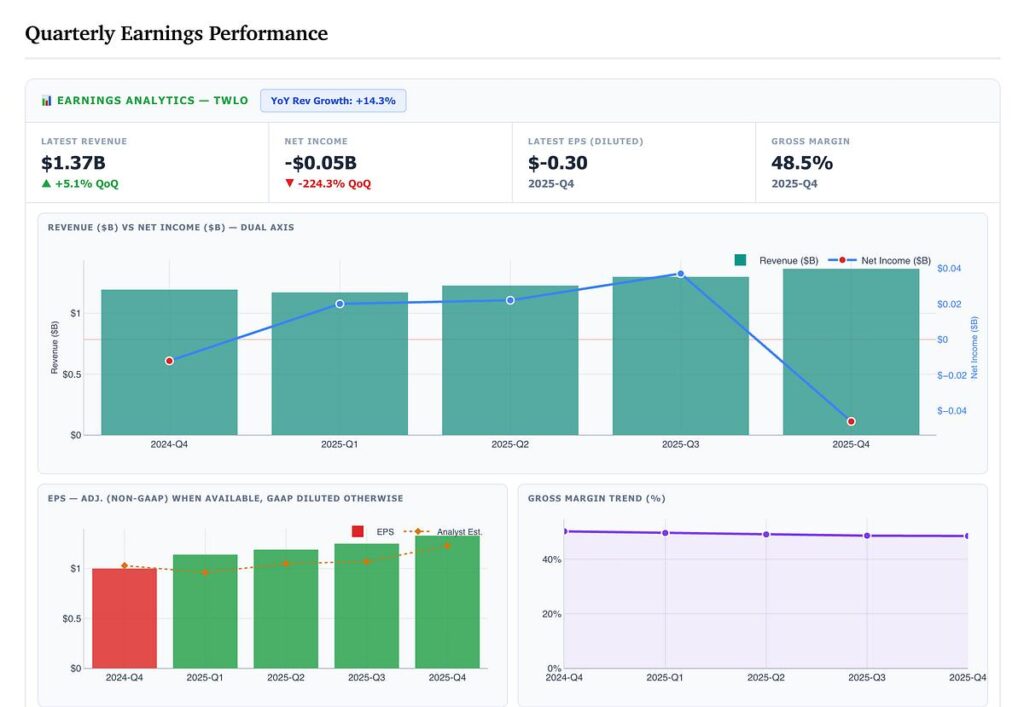Click the 2024-Q4 analyst estimate diamond marker
Screen dimensions: 1024x707
tap(124, 565)
